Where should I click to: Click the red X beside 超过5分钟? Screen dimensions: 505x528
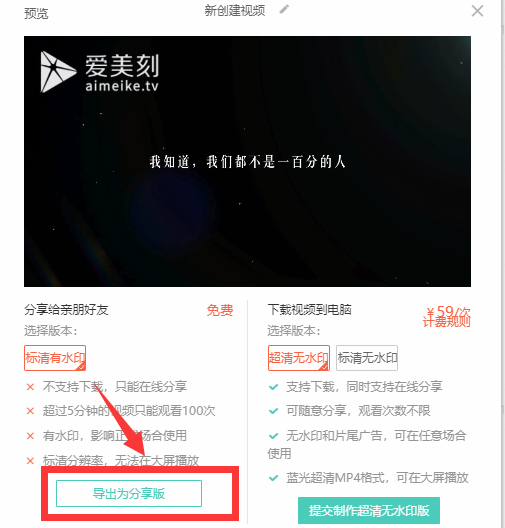pos(30,411)
